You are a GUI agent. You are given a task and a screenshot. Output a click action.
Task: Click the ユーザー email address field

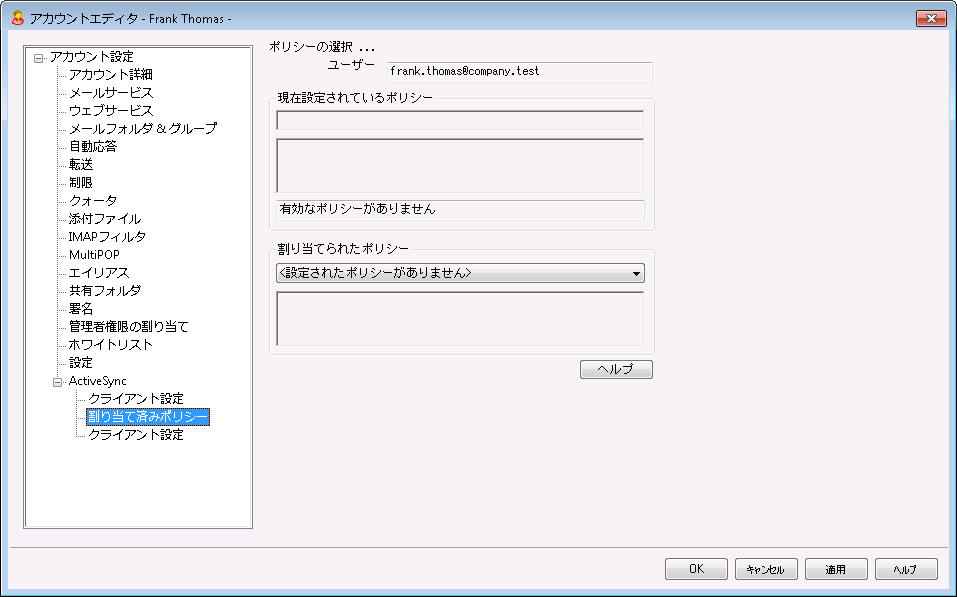click(518, 72)
